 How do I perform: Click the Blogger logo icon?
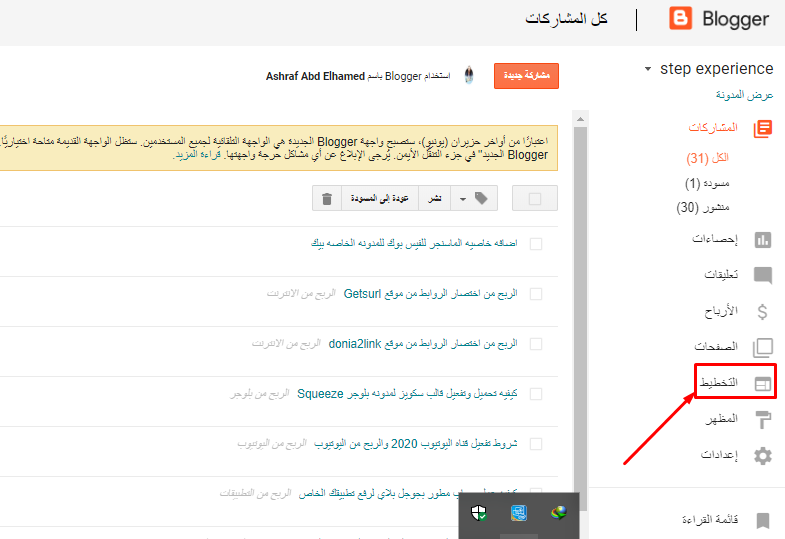[x=680, y=19]
